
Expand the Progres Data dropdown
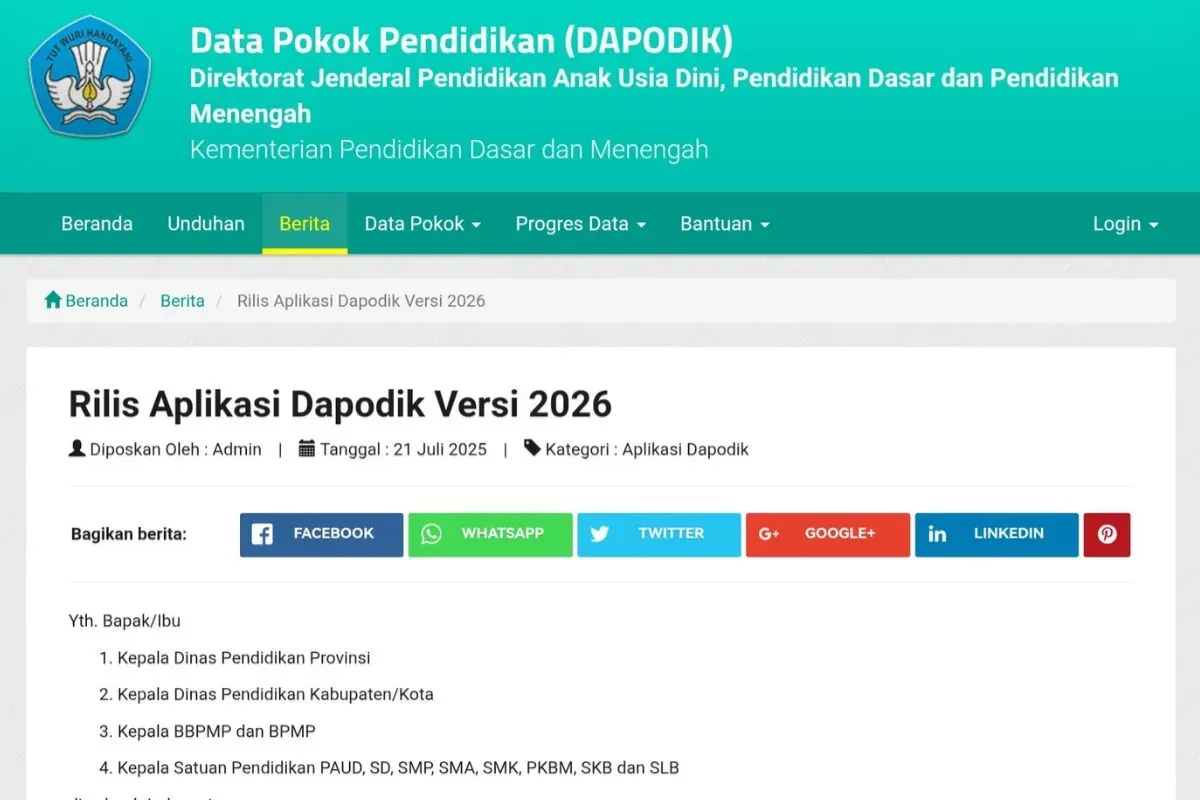[x=581, y=224]
